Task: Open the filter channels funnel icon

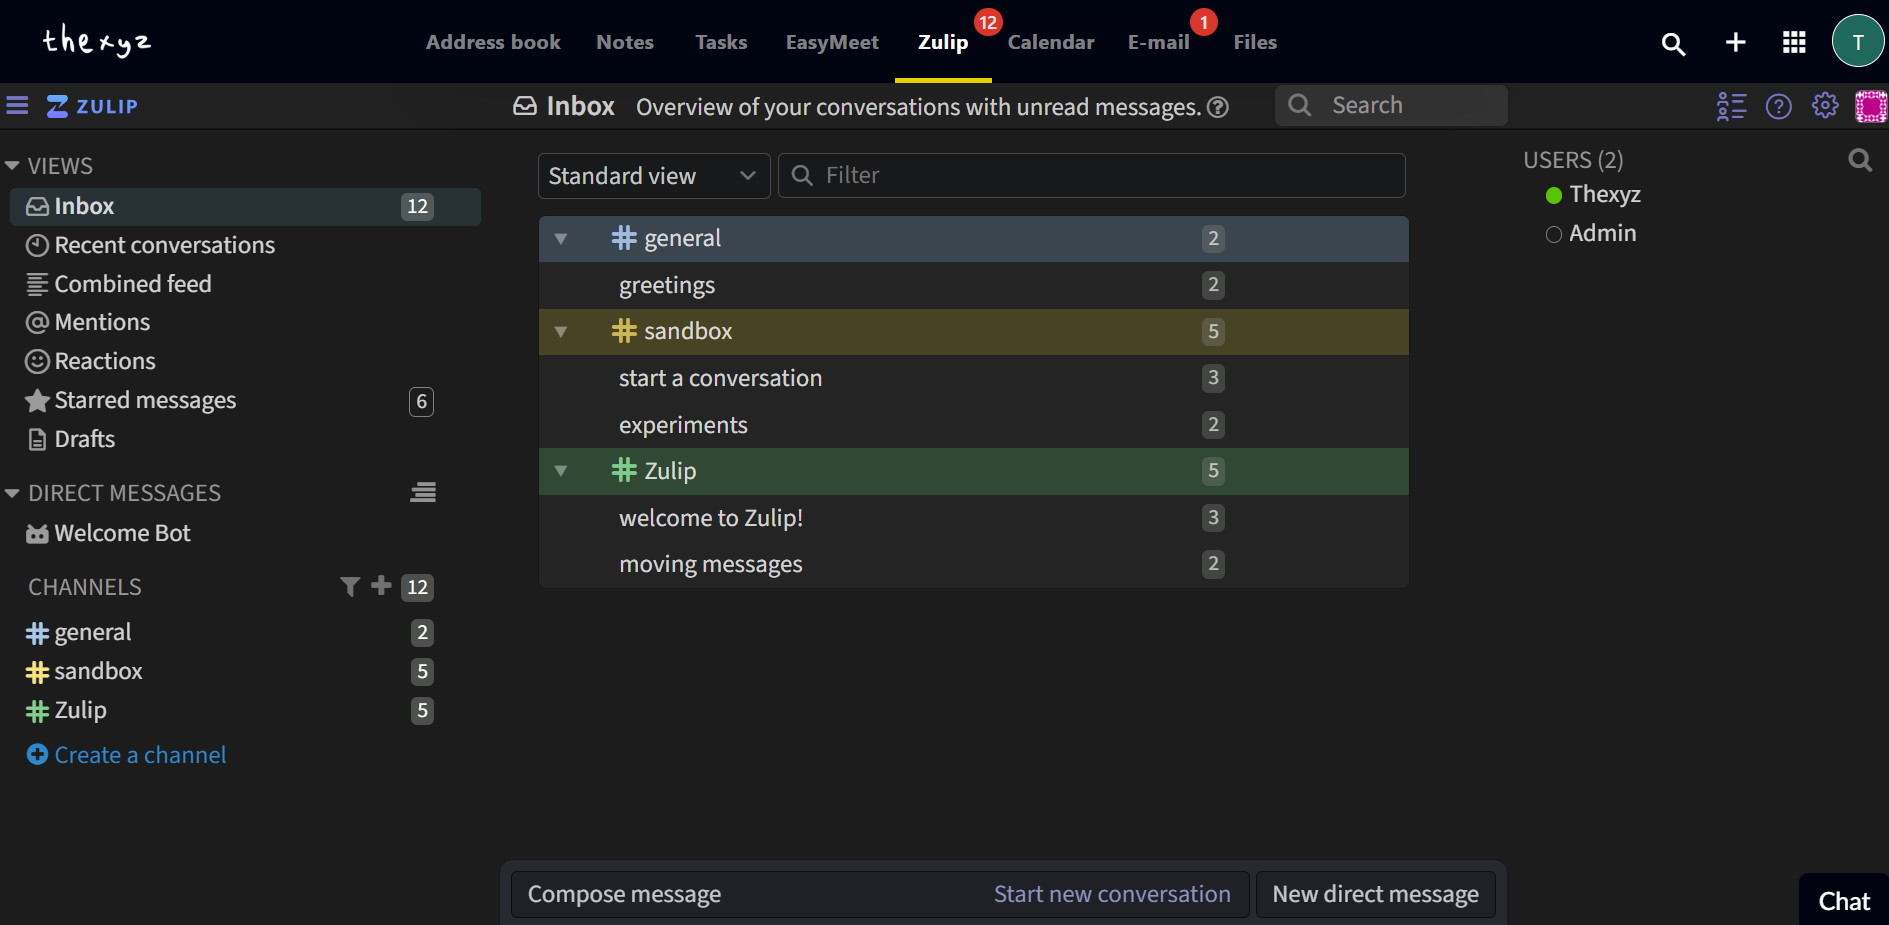Action: click(349, 587)
